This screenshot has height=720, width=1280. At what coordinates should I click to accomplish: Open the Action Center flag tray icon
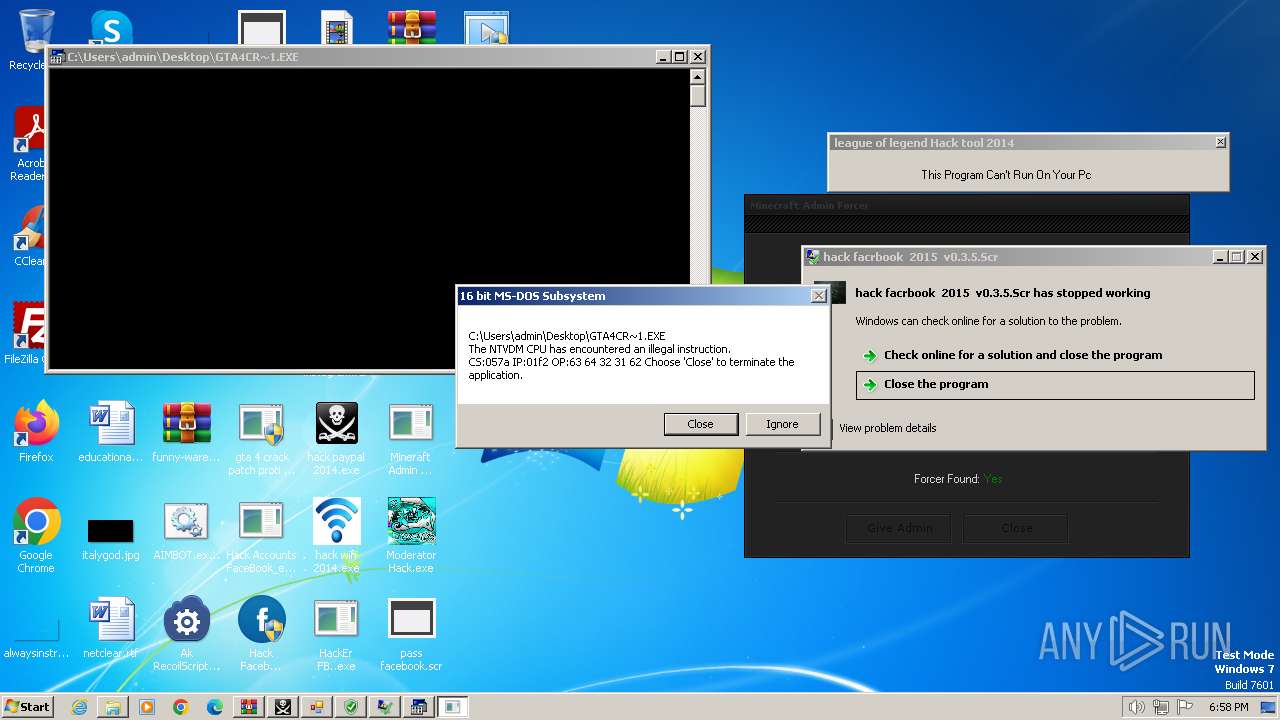(x=1186, y=707)
